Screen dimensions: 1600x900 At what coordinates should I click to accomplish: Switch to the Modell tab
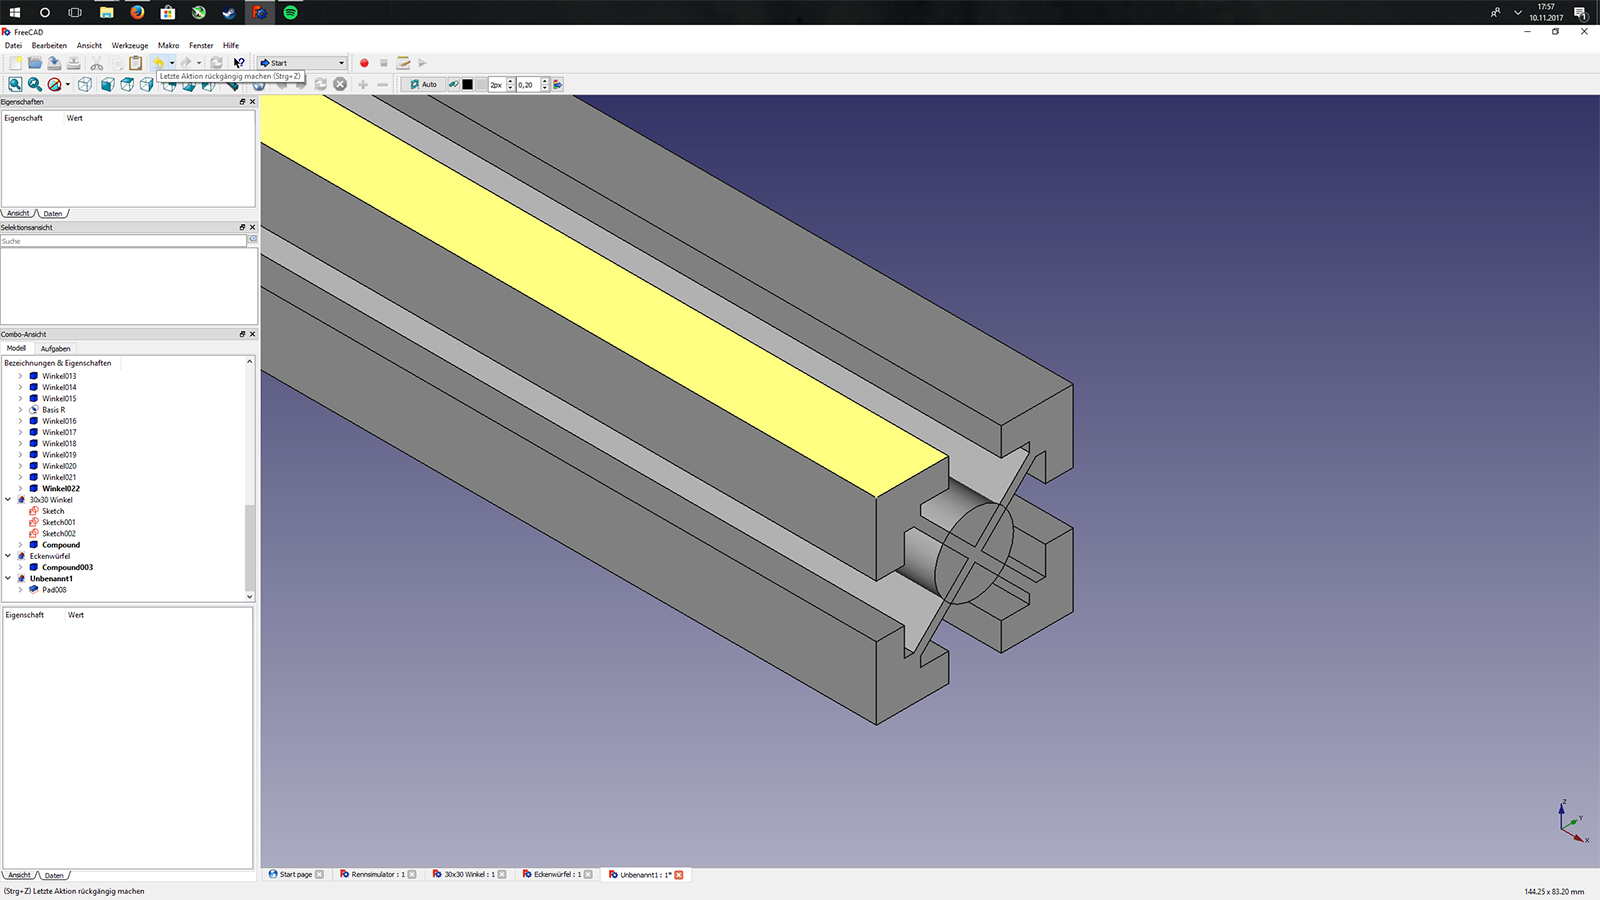[16, 348]
